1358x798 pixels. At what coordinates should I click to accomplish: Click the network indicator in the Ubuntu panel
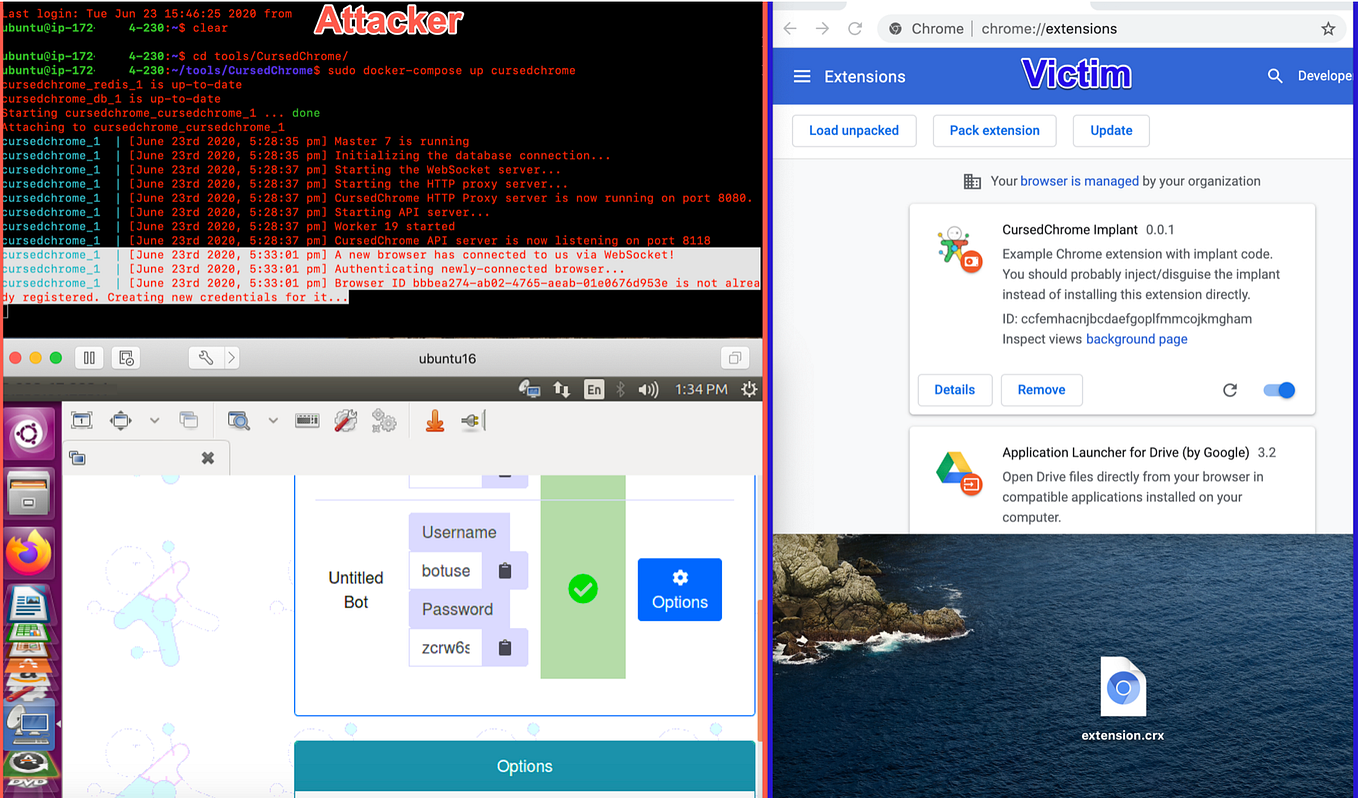(x=562, y=389)
